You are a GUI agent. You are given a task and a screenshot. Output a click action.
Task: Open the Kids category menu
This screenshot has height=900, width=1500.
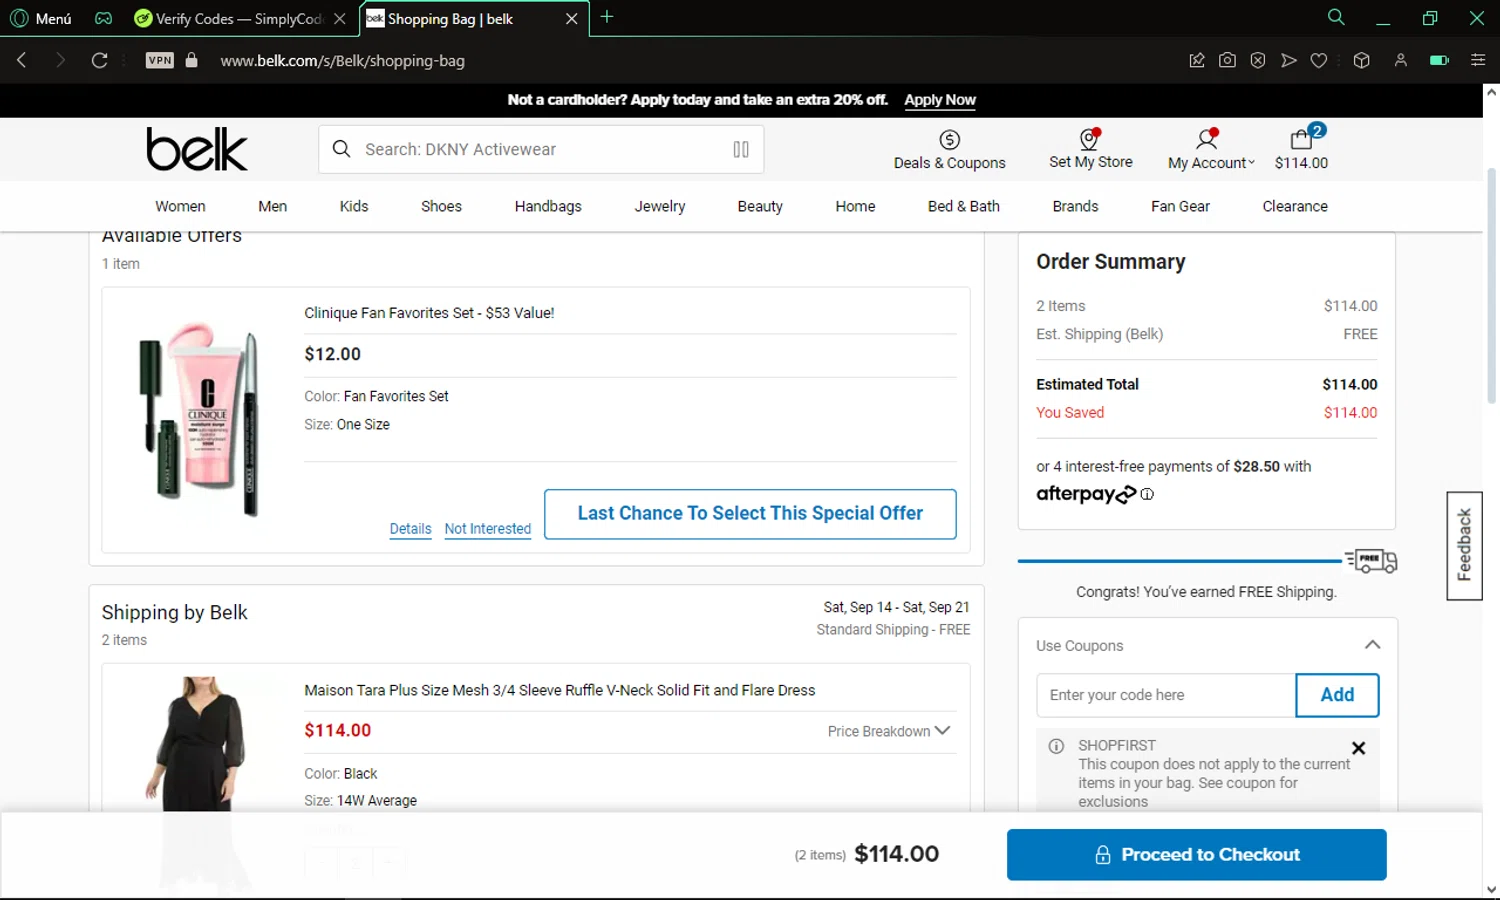point(354,206)
